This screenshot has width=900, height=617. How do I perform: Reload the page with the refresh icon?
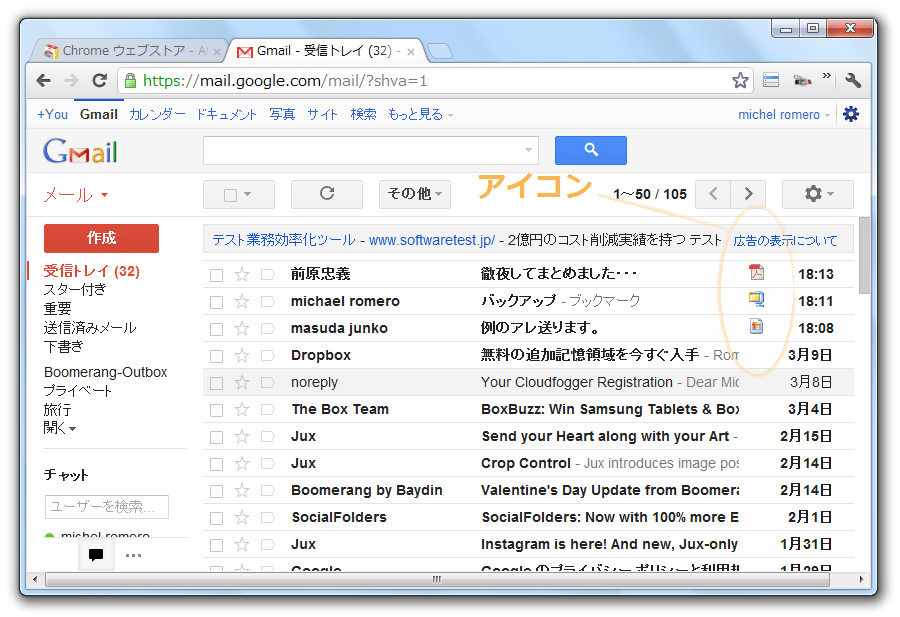(x=99, y=81)
